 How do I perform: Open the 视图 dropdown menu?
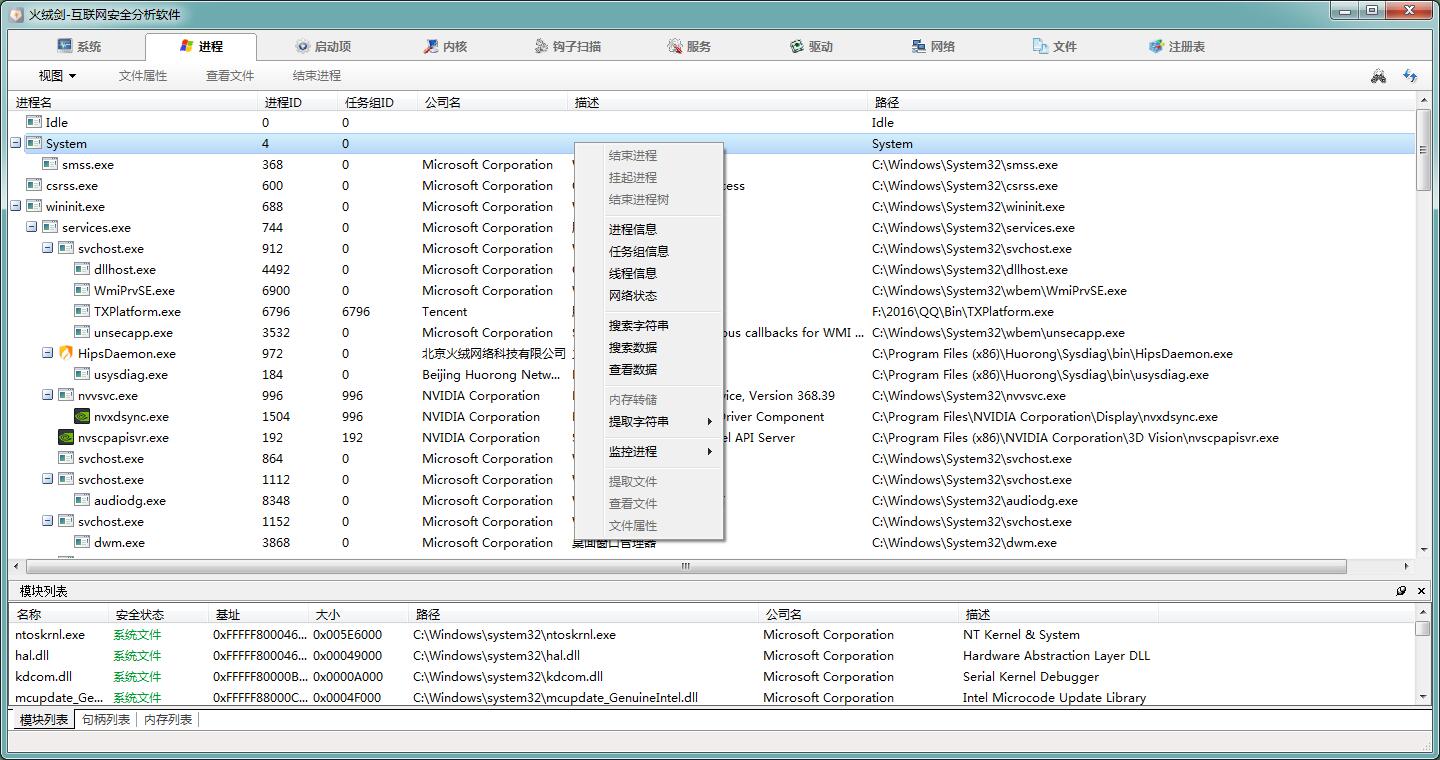coord(57,76)
